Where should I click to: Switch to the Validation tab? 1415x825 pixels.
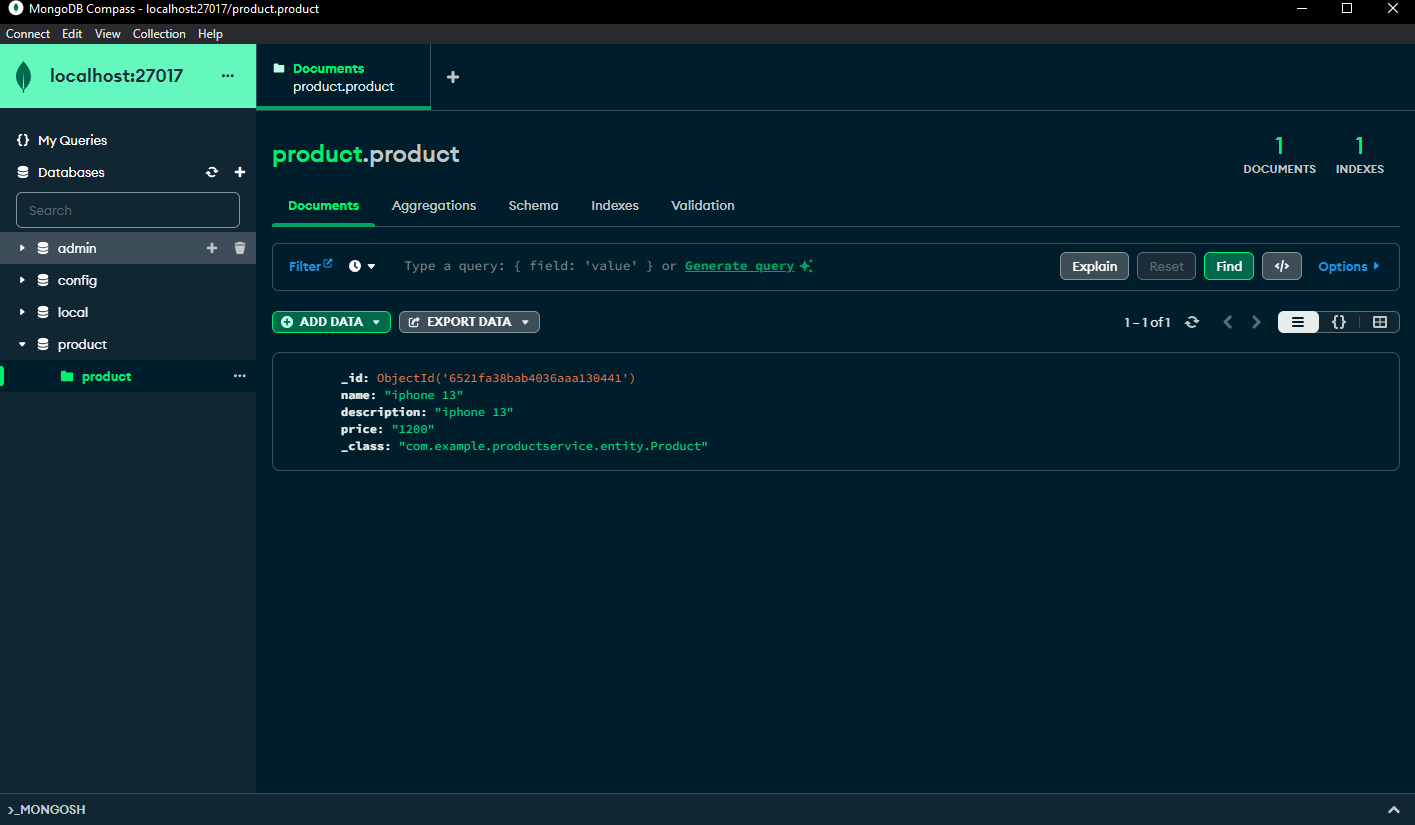click(x=703, y=205)
